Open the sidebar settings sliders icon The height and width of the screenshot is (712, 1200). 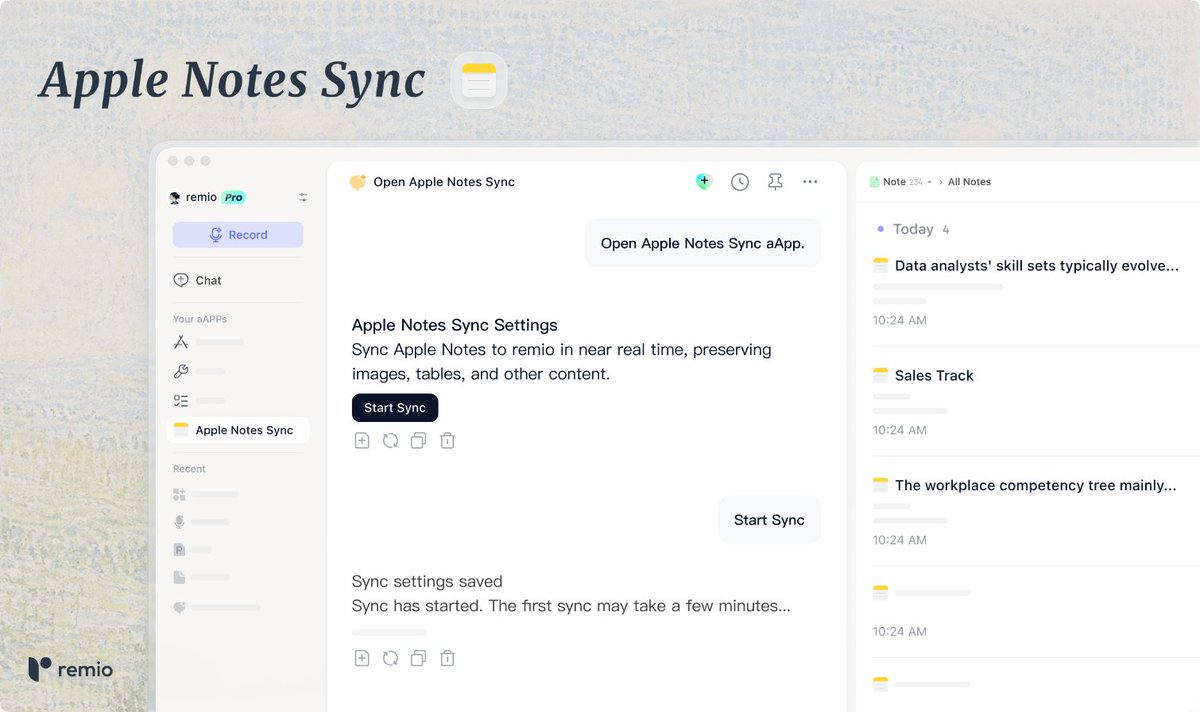[303, 198]
